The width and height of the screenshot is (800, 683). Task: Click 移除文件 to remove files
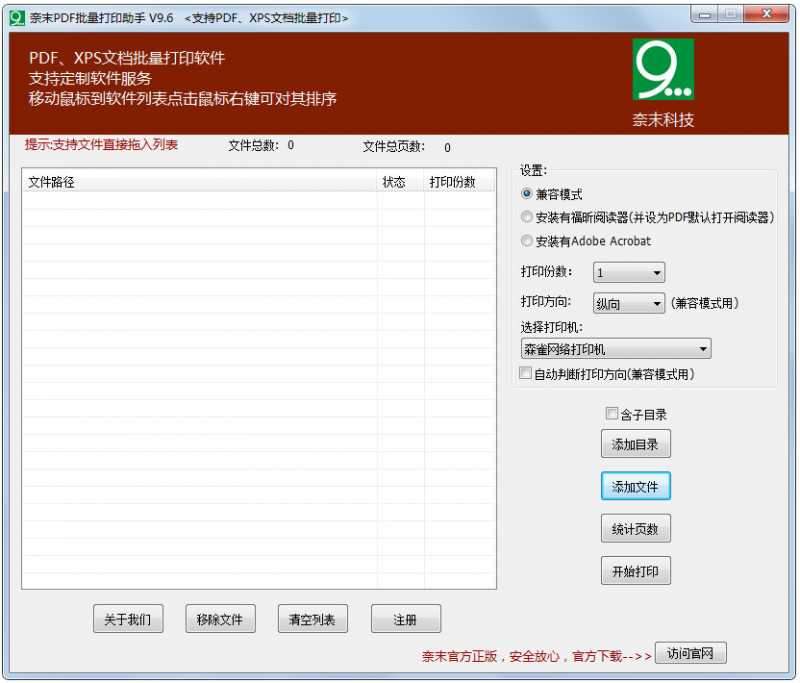coord(220,618)
